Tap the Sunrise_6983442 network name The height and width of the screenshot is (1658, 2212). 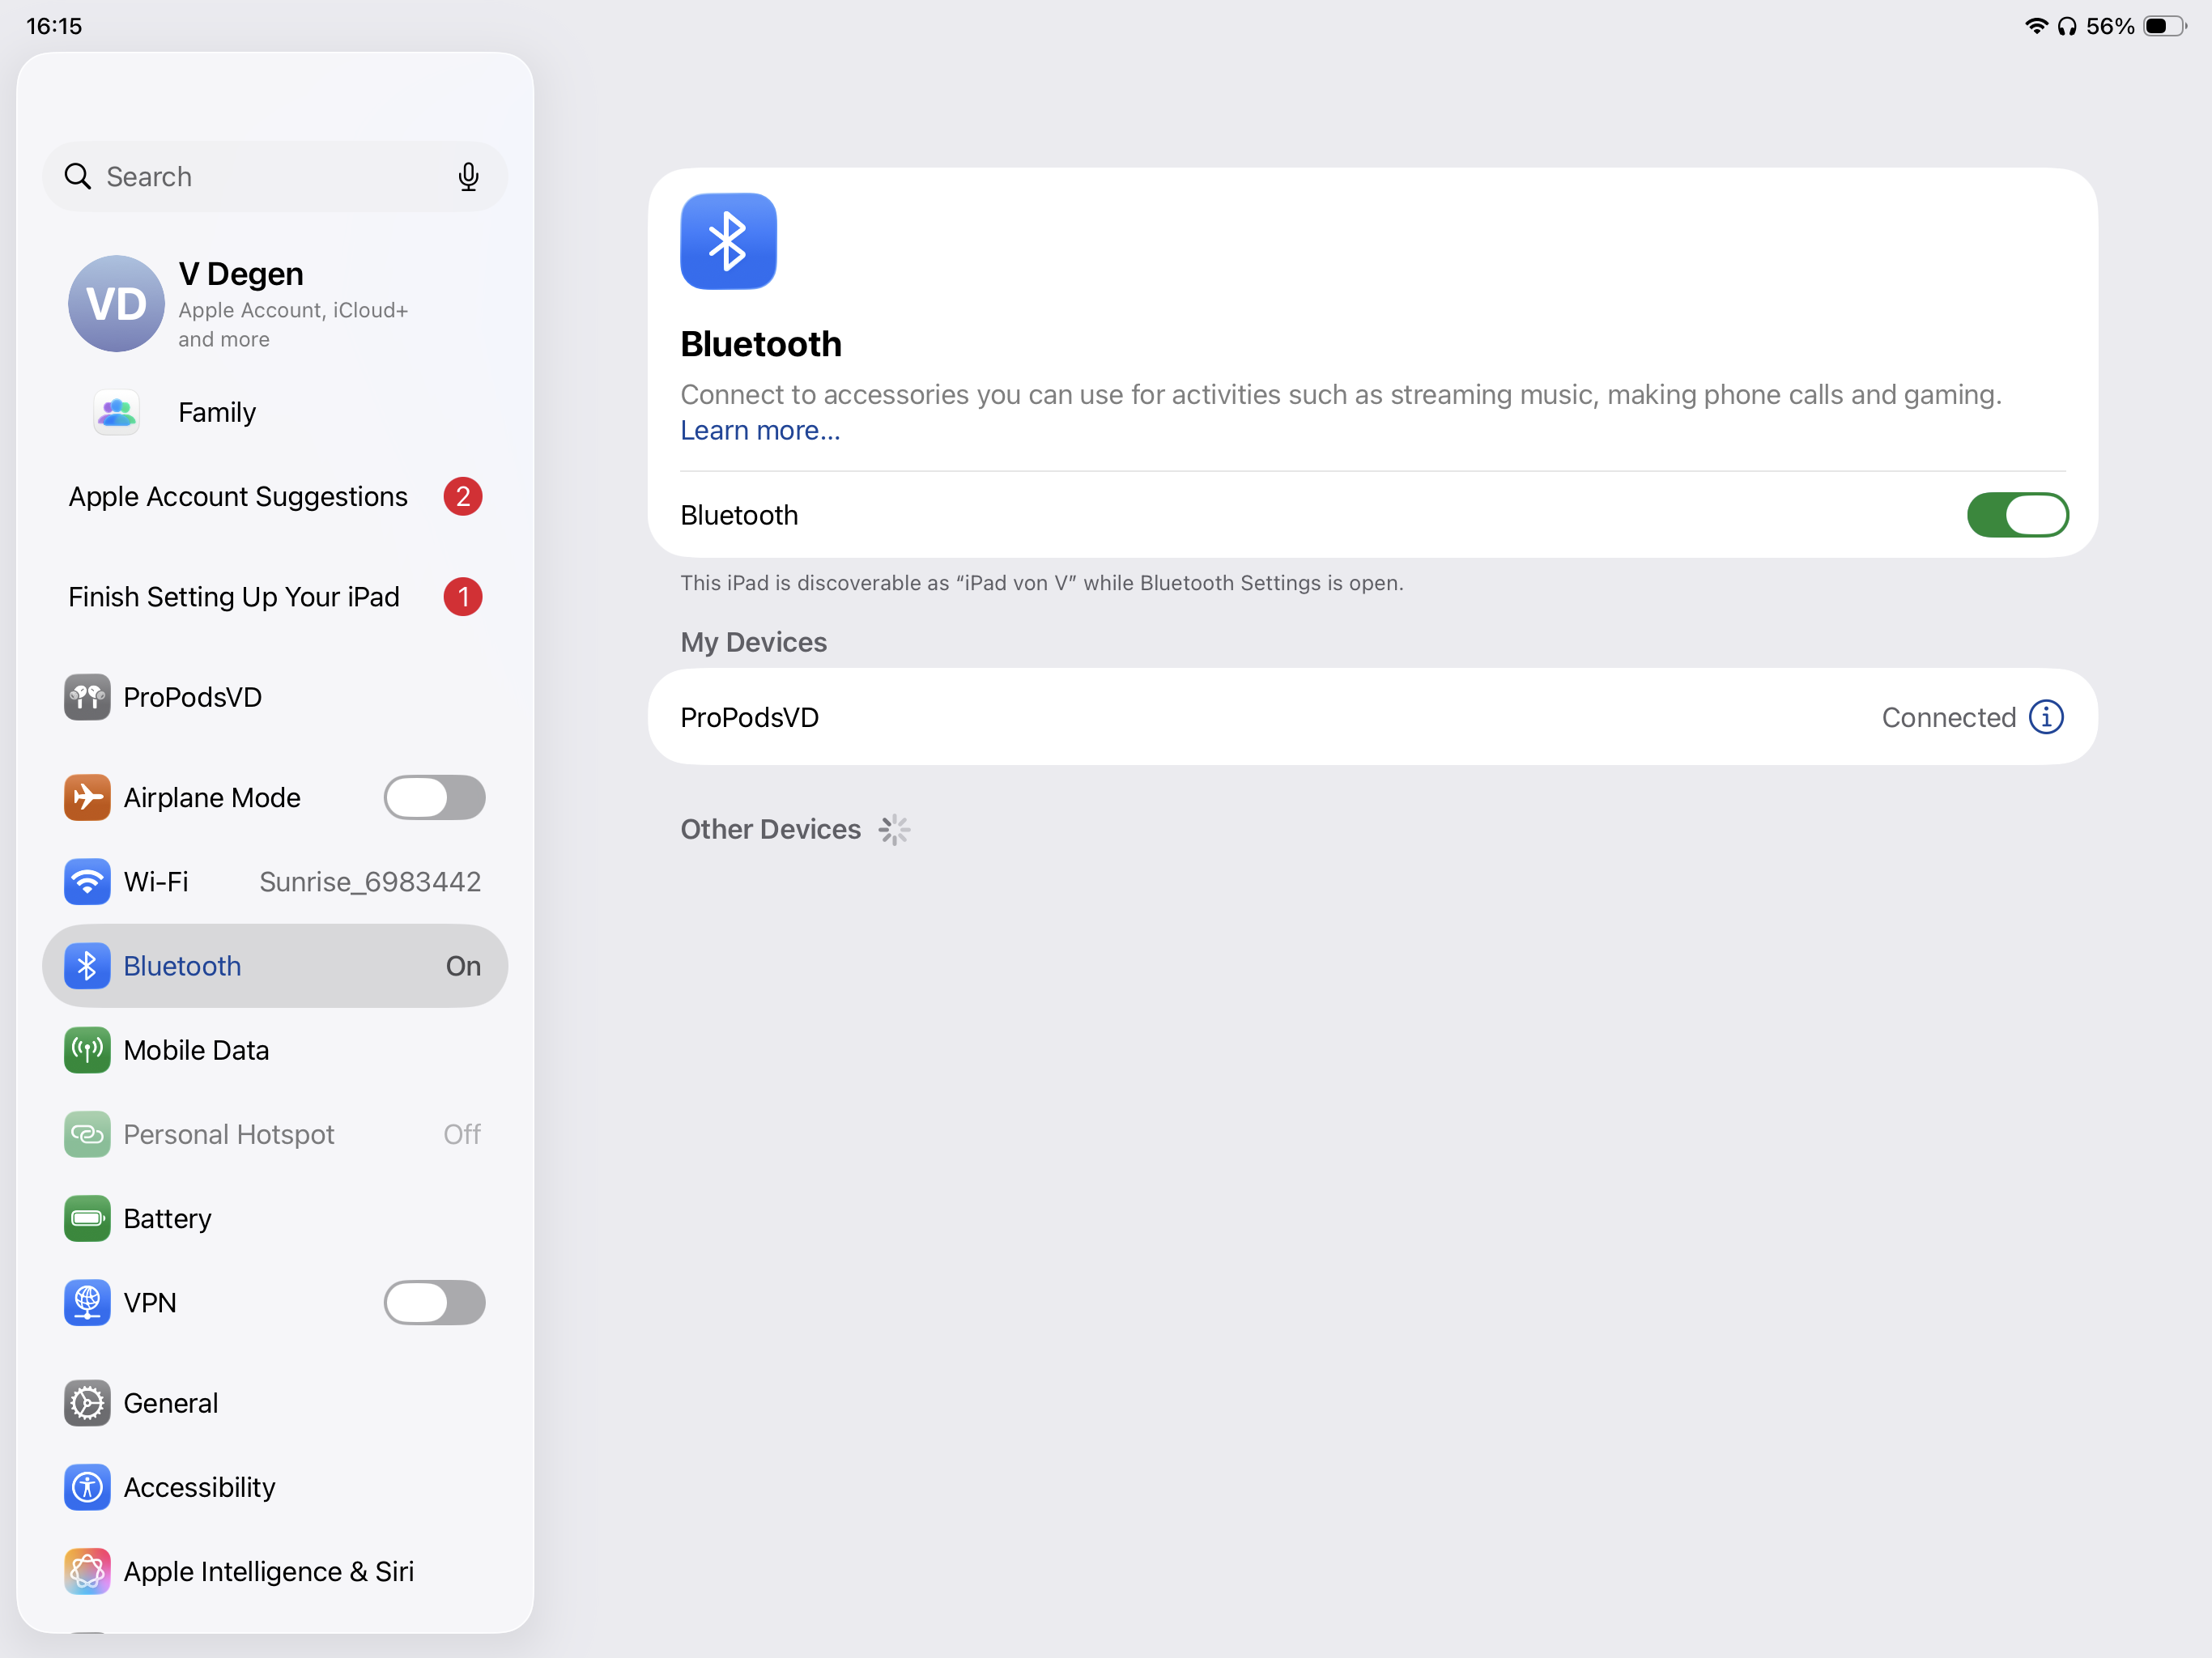pyautogui.click(x=370, y=881)
